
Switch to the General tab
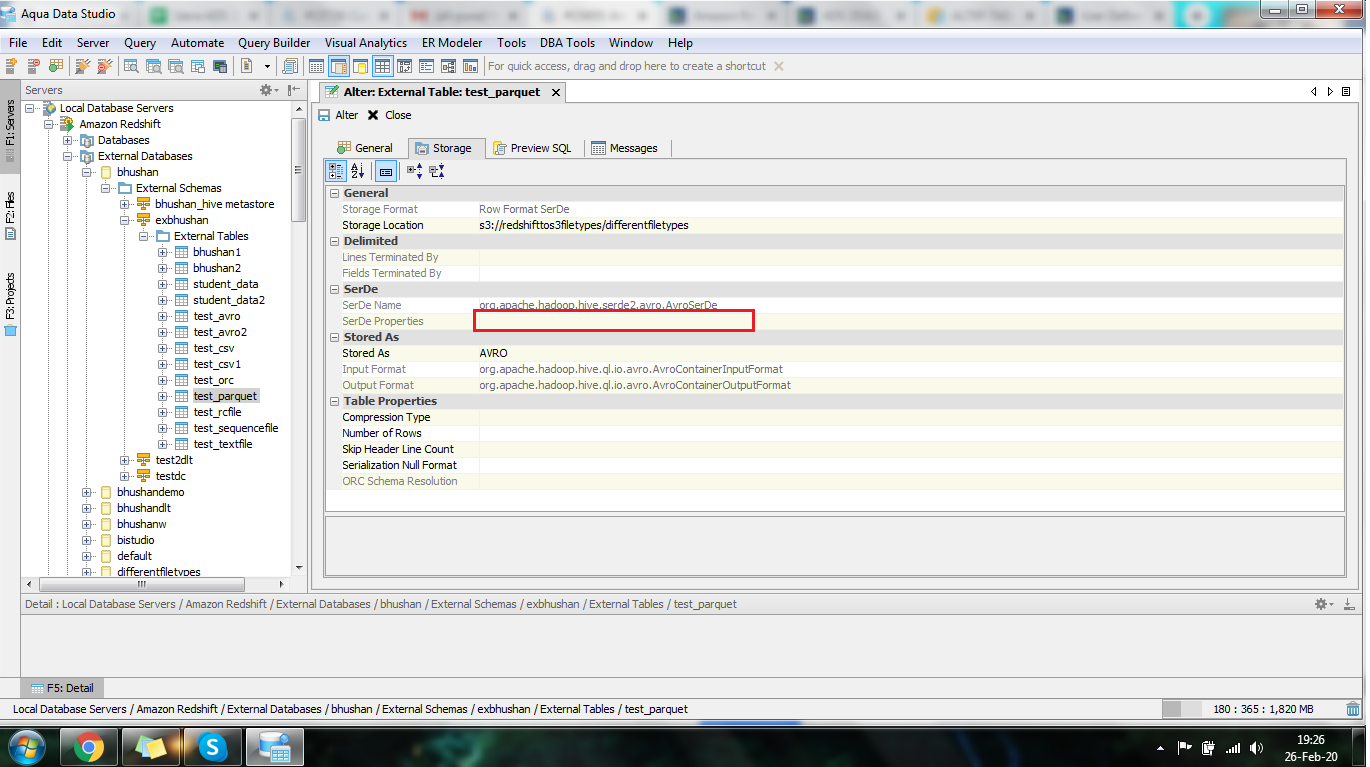pyautogui.click(x=365, y=148)
